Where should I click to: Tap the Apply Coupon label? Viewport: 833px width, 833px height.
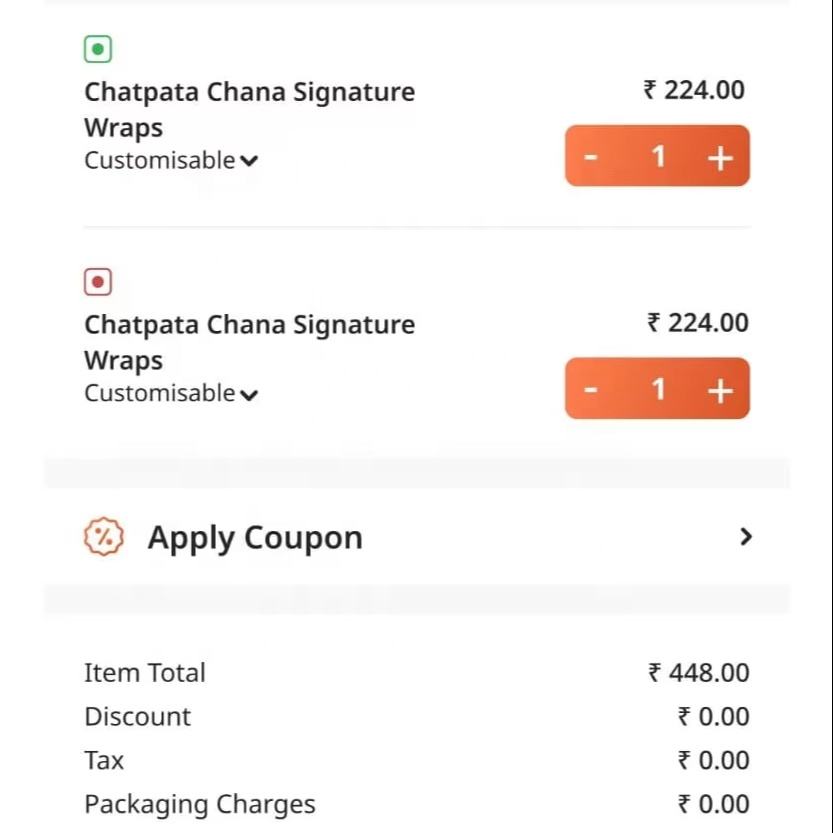click(x=255, y=538)
